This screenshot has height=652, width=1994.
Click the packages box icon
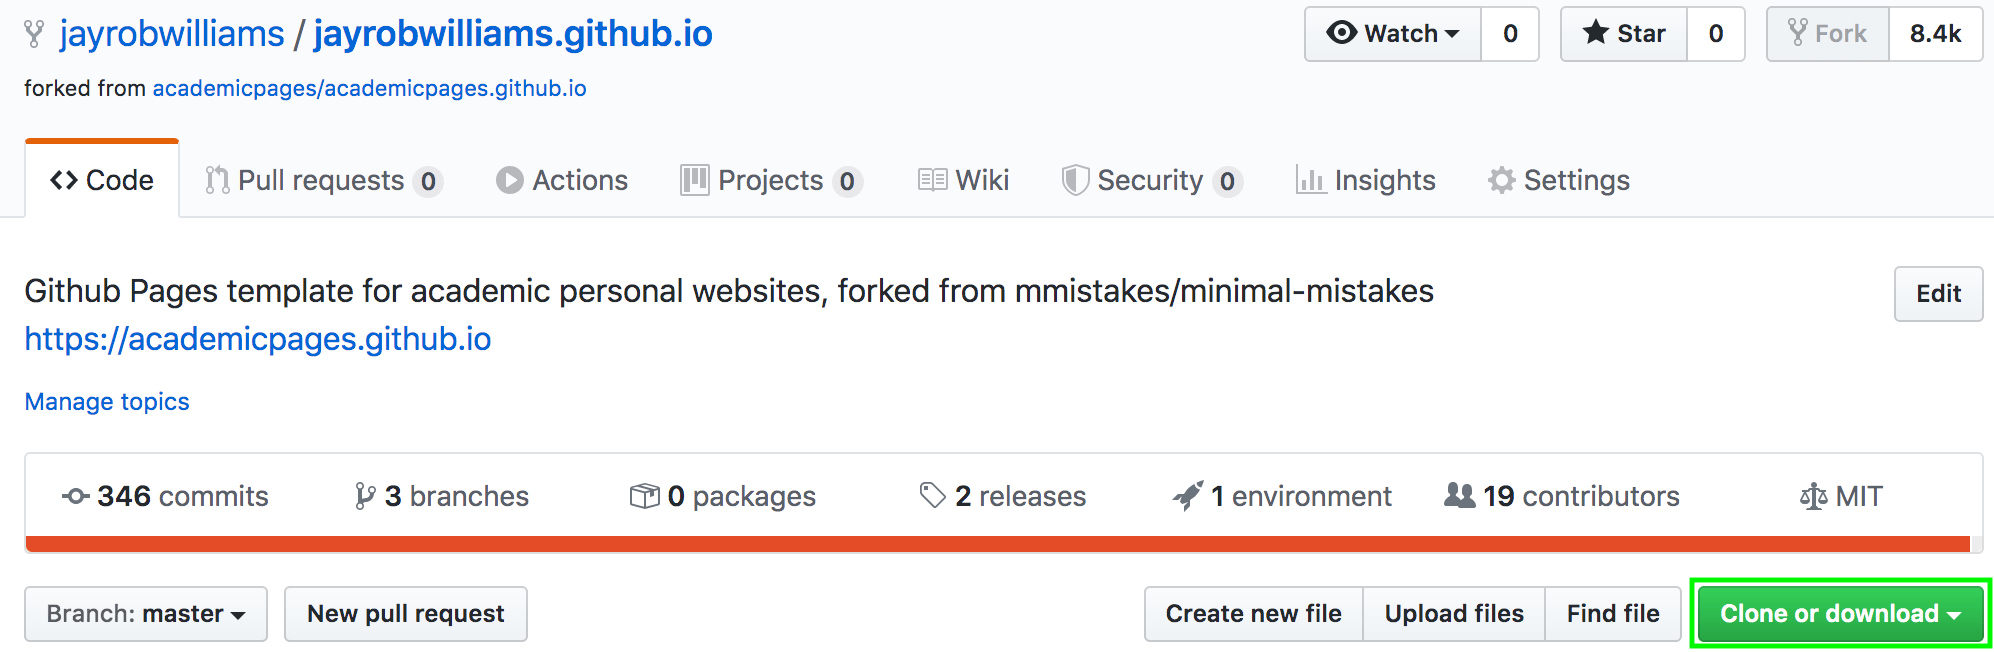coord(644,496)
